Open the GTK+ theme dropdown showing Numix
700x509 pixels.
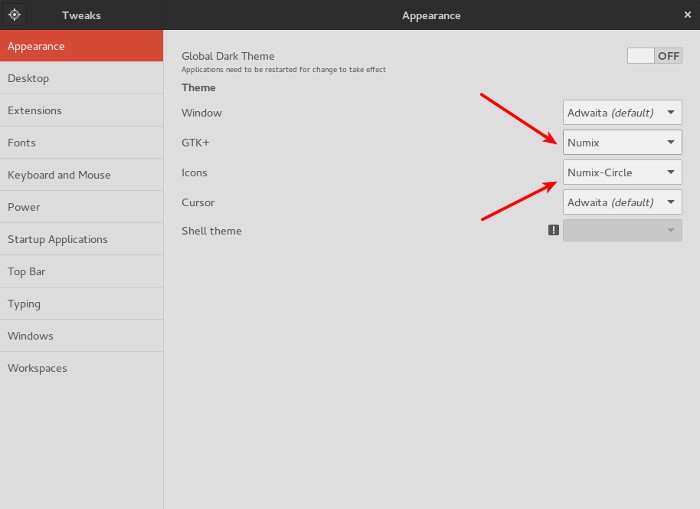coord(622,142)
